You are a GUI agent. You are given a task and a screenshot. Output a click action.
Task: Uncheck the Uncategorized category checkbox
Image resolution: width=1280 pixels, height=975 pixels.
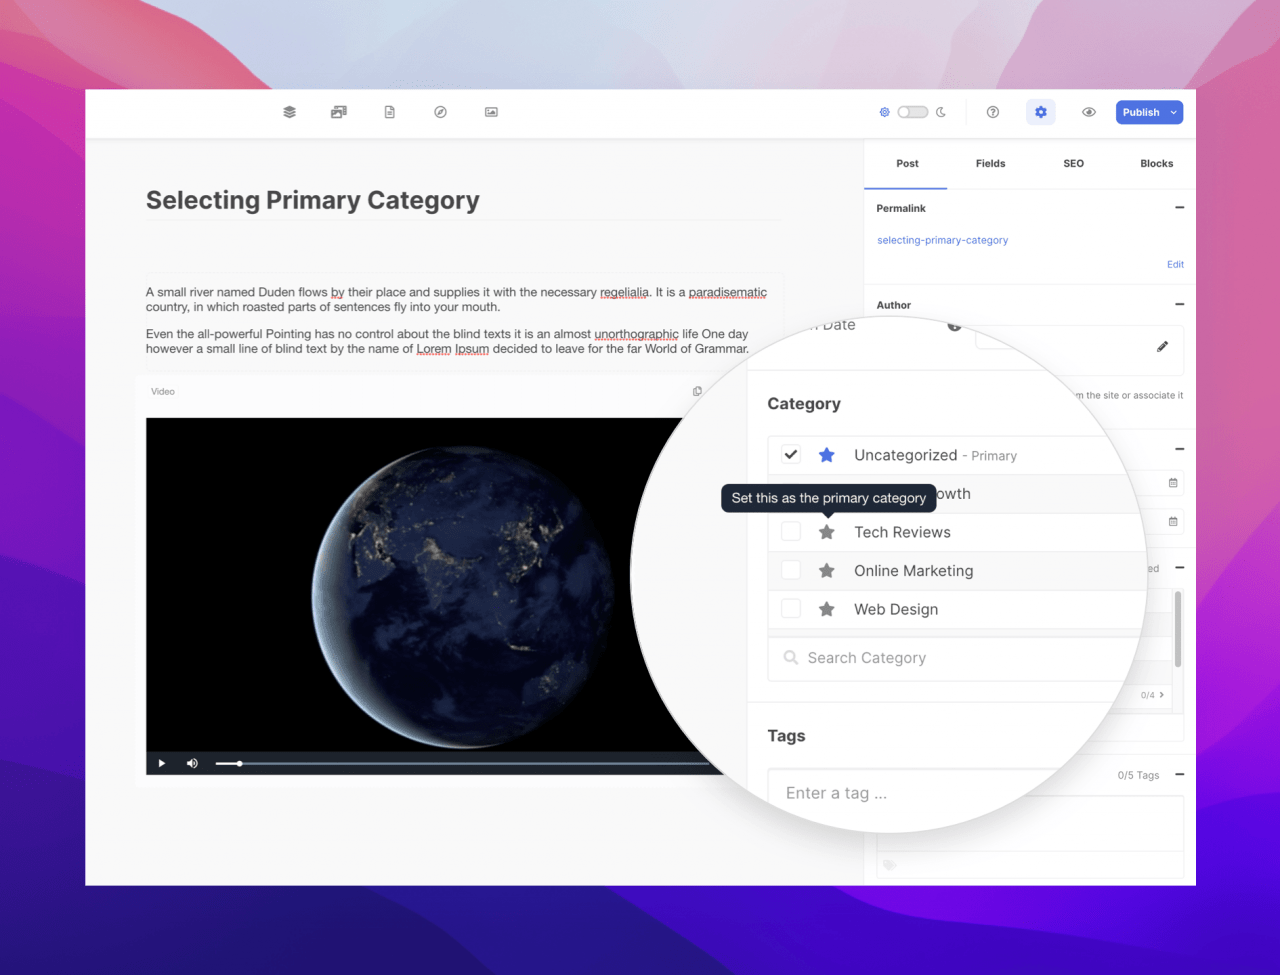(x=791, y=454)
